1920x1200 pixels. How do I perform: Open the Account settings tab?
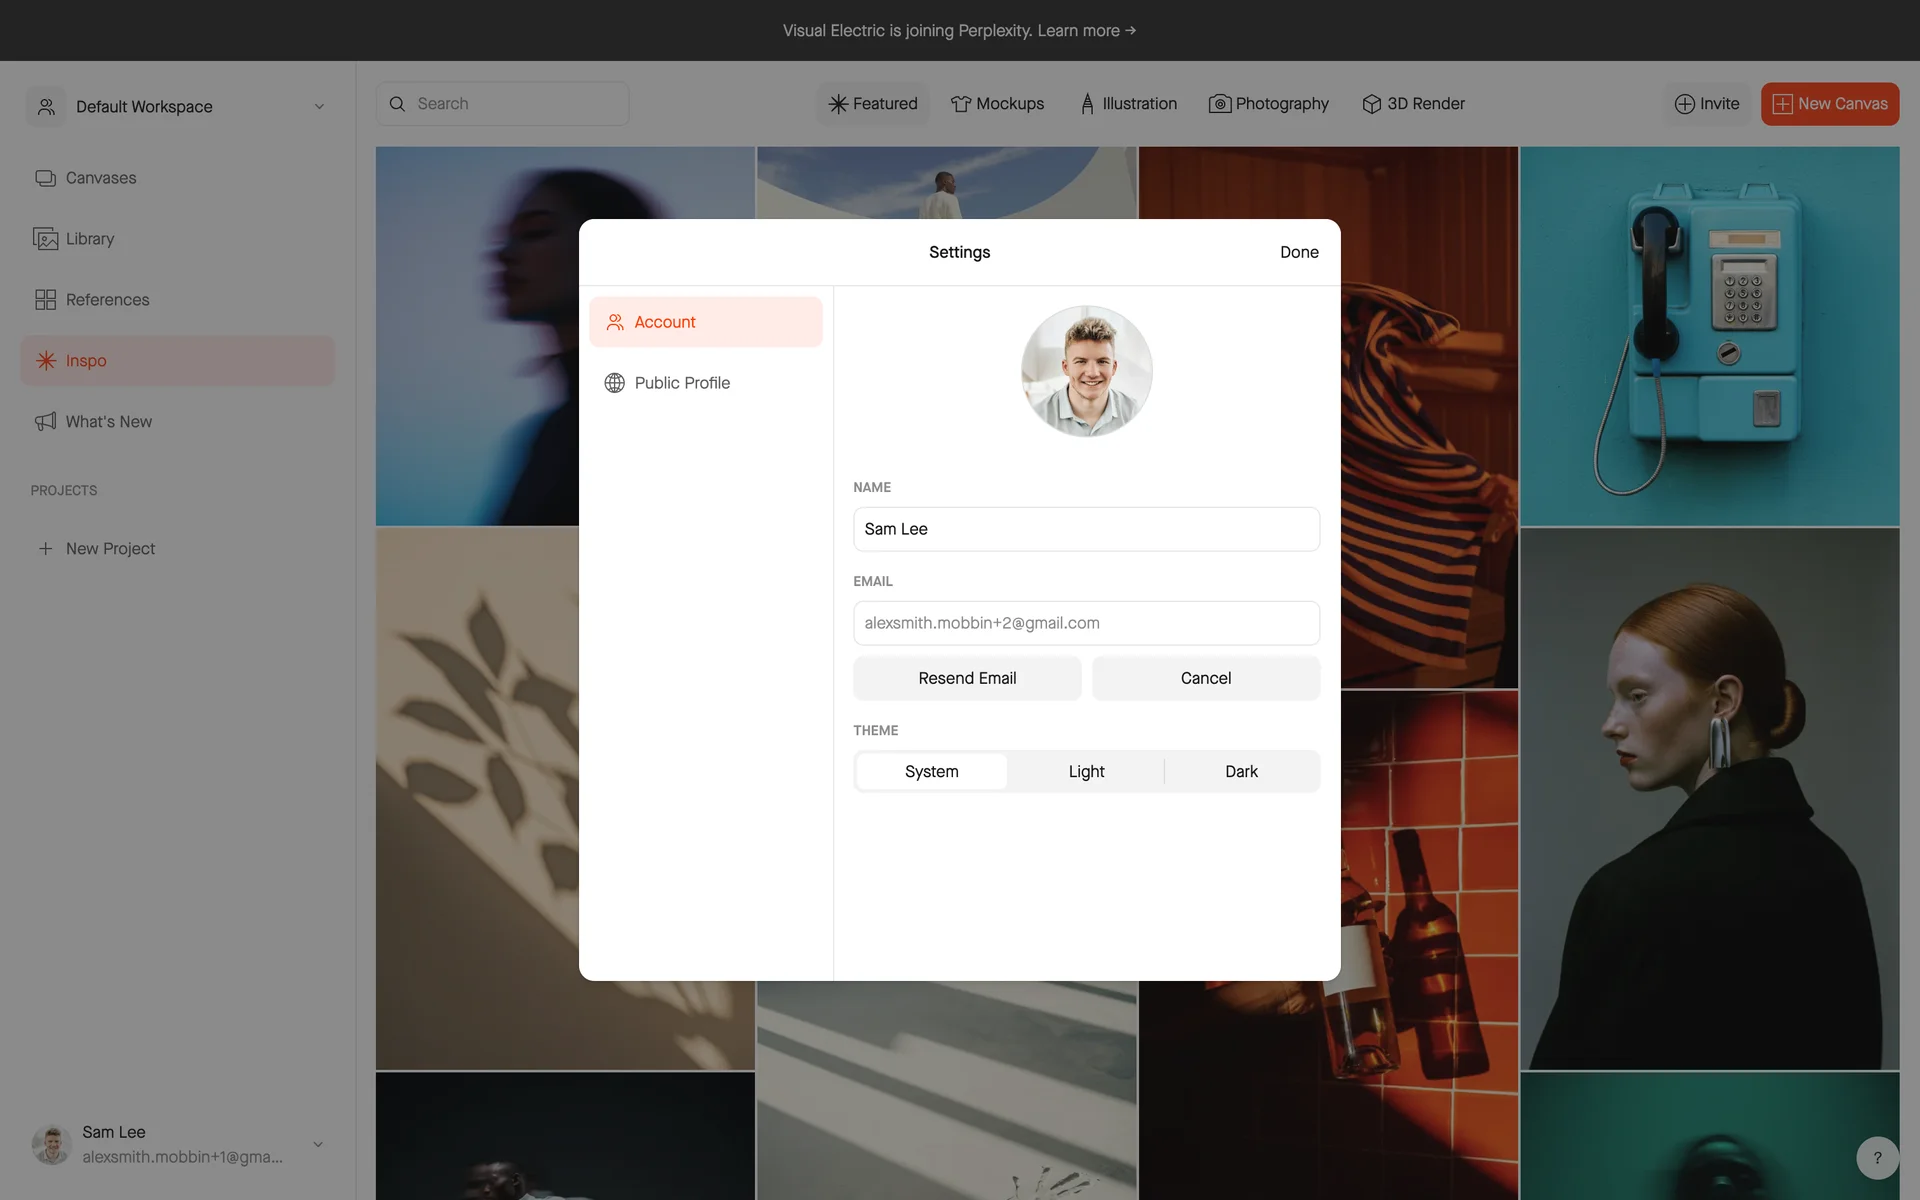(x=705, y=322)
